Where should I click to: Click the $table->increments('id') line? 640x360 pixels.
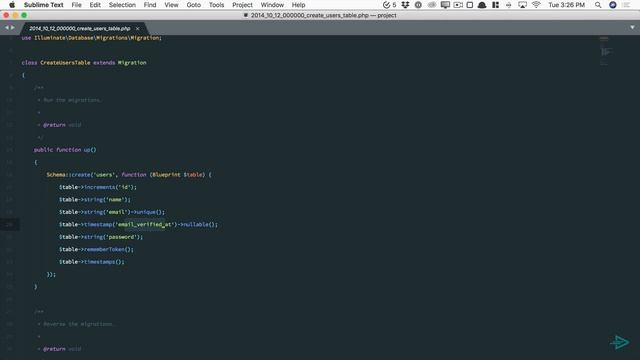(x=98, y=187)
